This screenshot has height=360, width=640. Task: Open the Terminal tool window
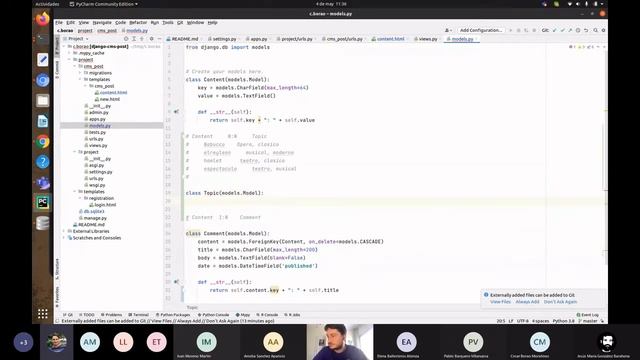click(138, 315)
